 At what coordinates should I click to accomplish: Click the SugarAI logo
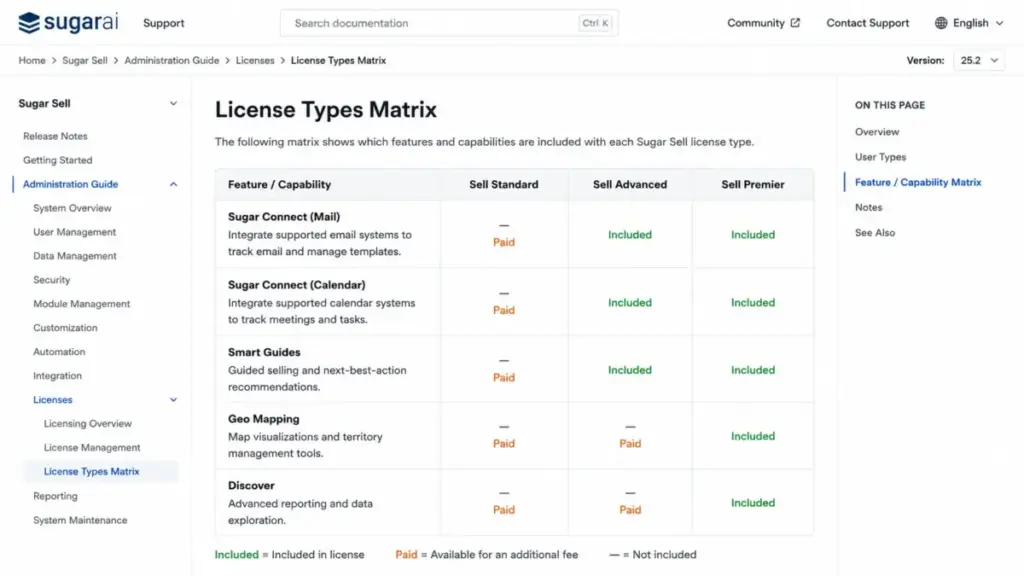click(x=69, y=23)
